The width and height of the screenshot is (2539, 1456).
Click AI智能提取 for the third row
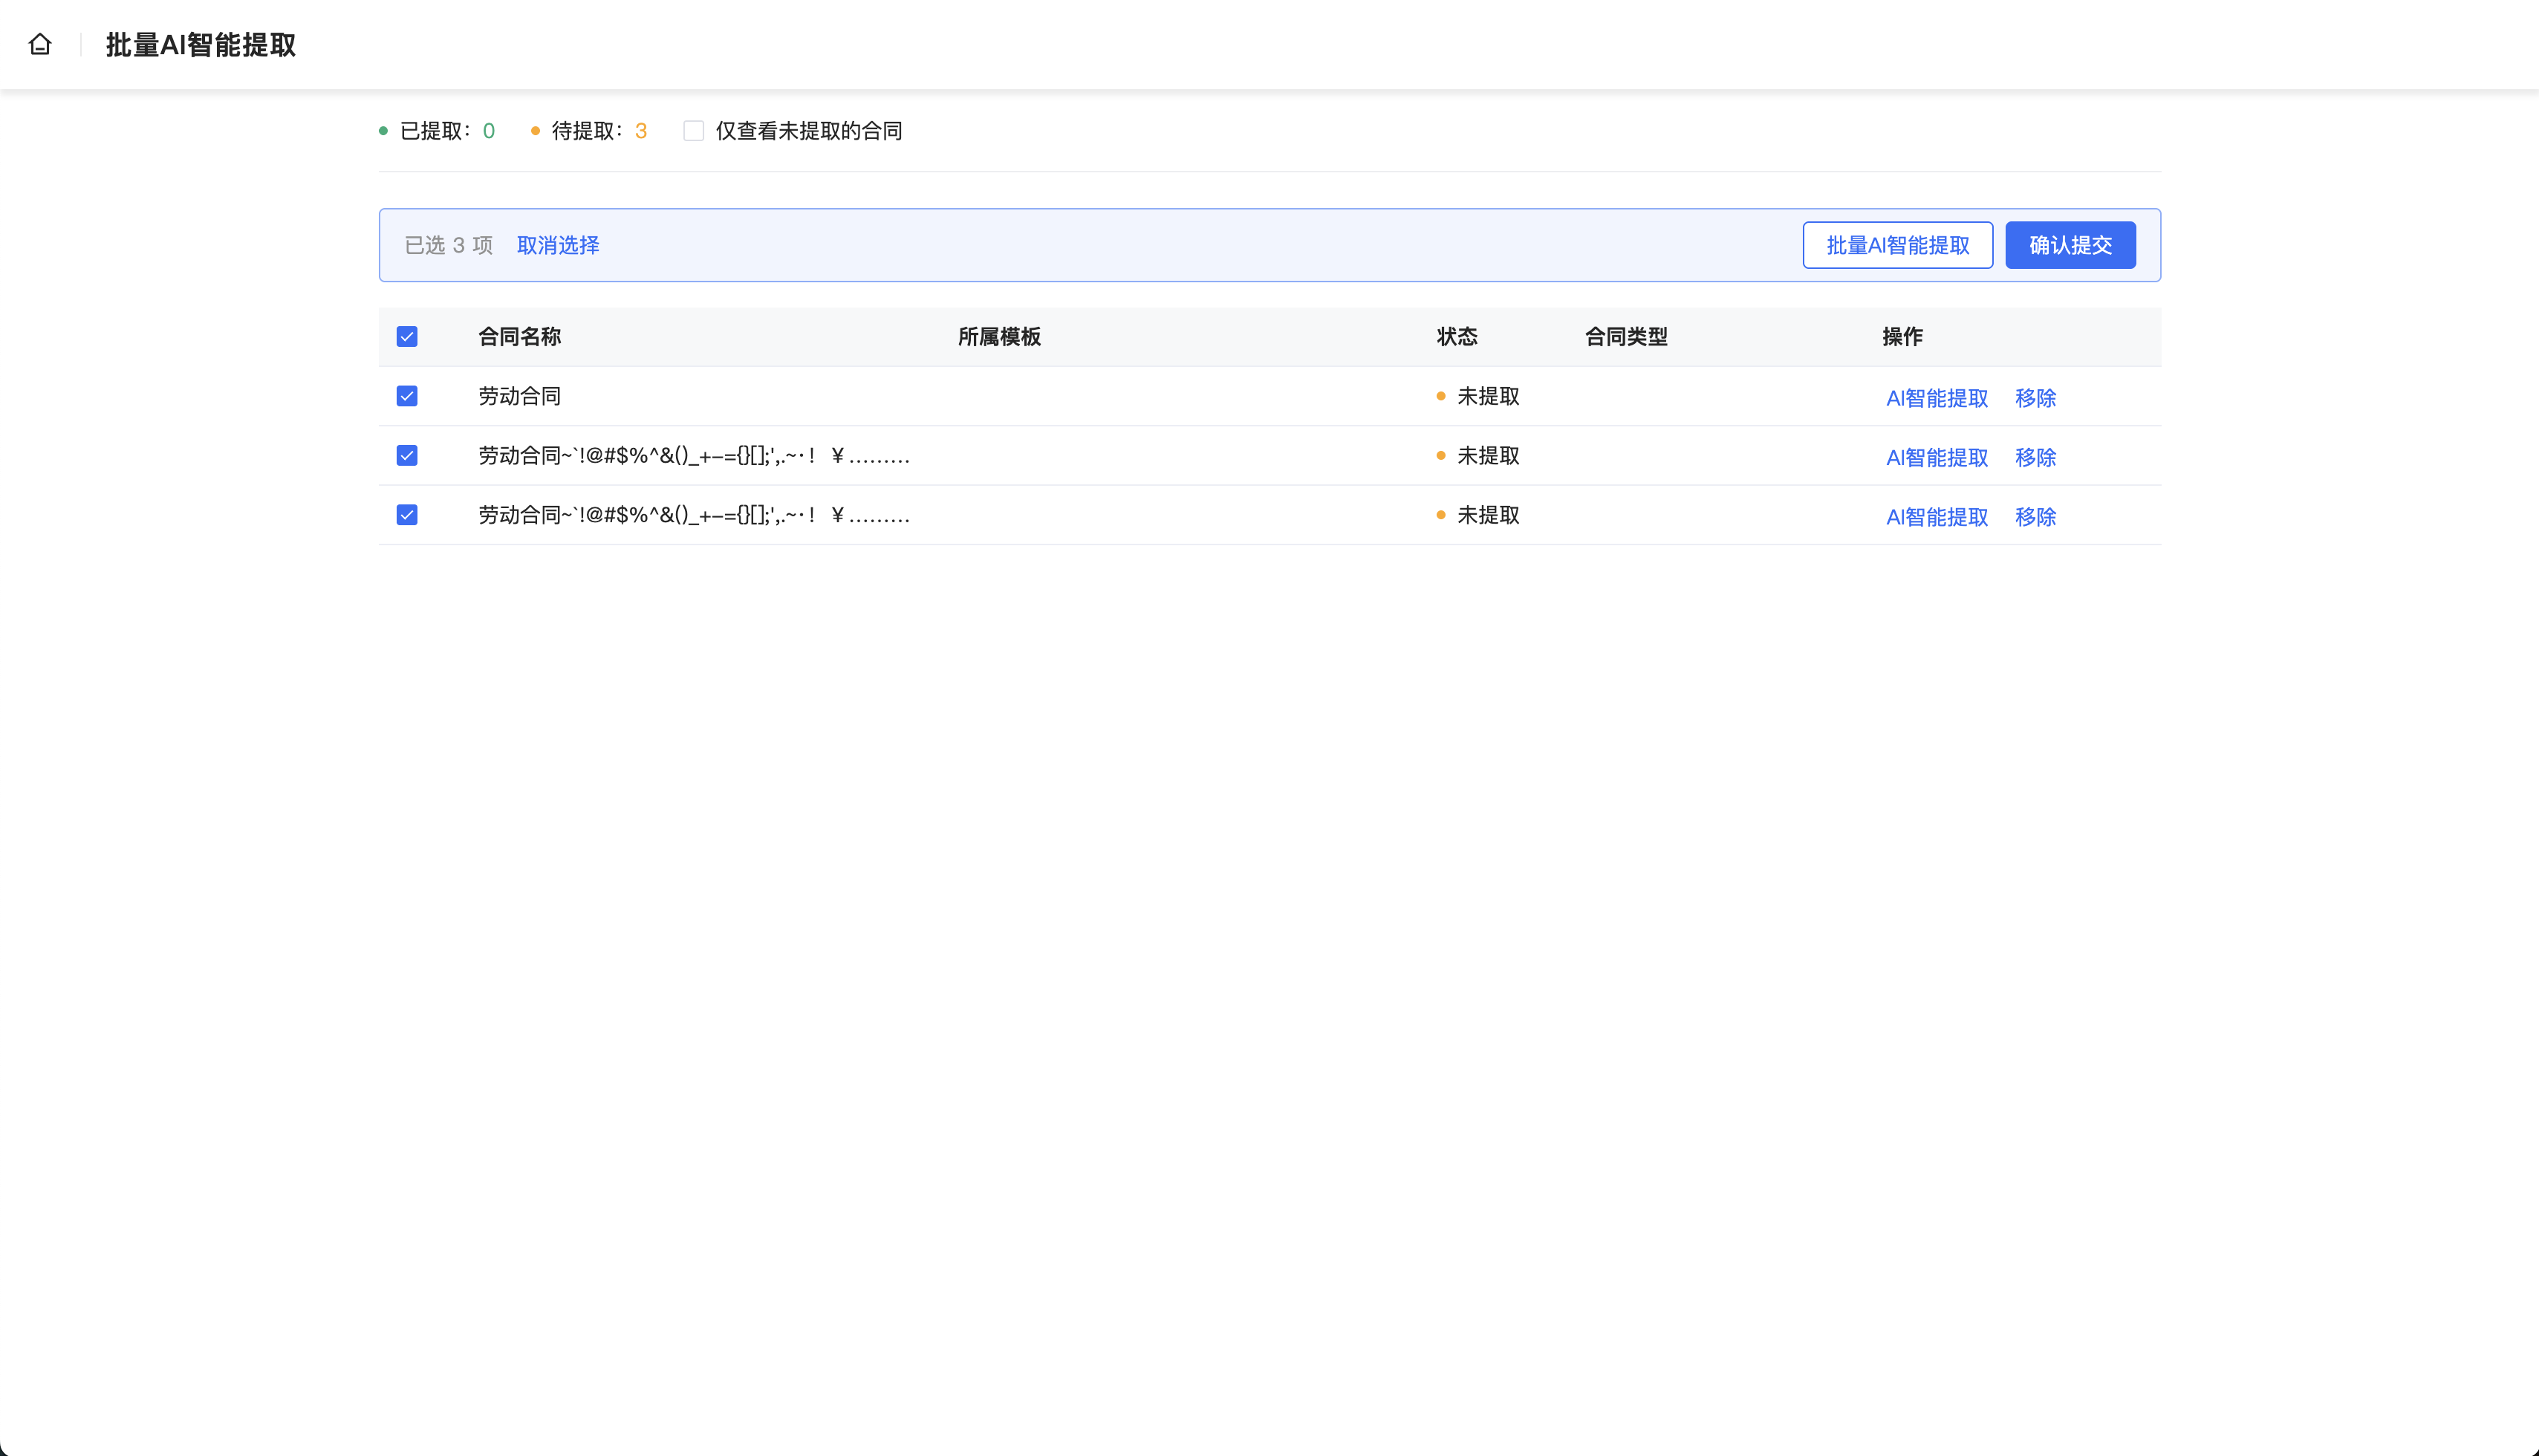(x=1936, y=517)
